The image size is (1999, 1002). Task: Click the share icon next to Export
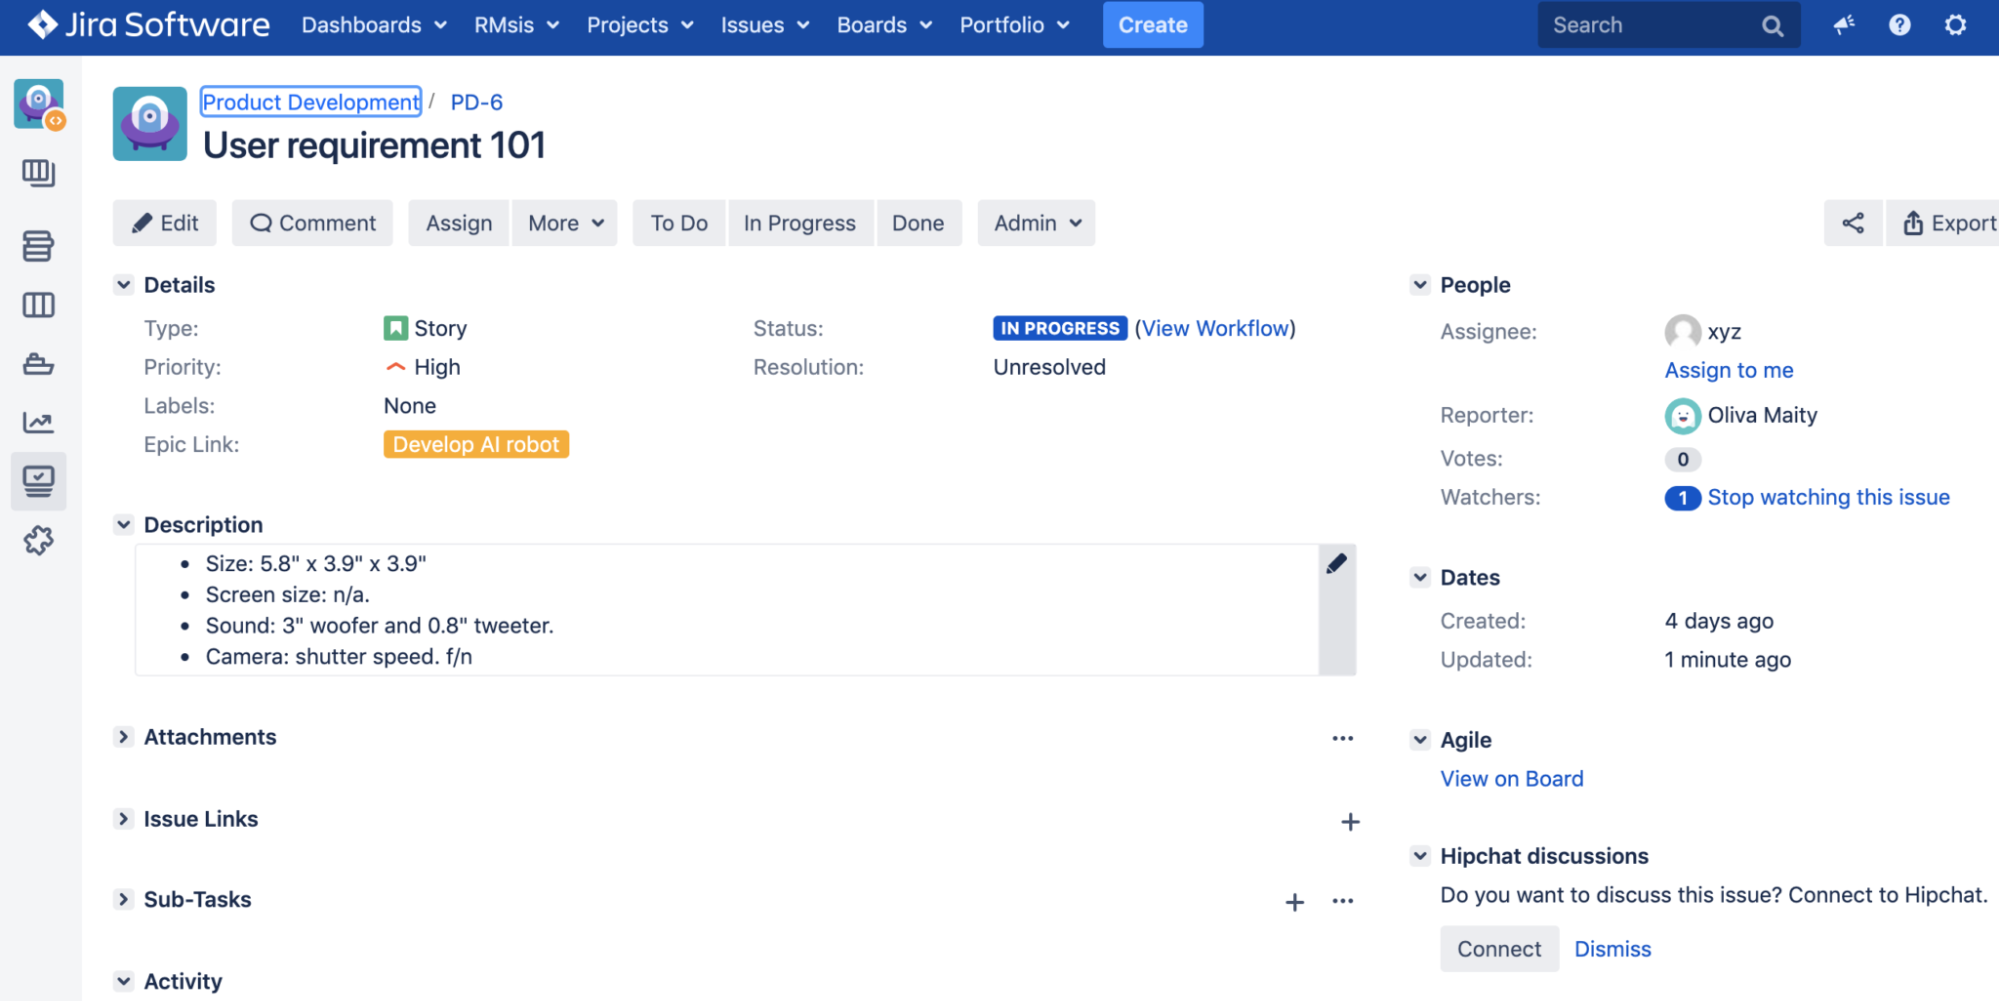(1852, 223)
